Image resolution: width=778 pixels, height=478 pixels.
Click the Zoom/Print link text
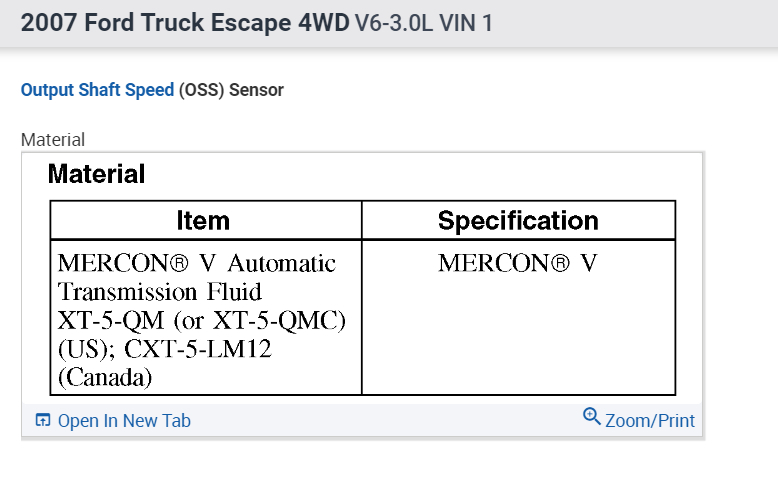click(650, 421)
